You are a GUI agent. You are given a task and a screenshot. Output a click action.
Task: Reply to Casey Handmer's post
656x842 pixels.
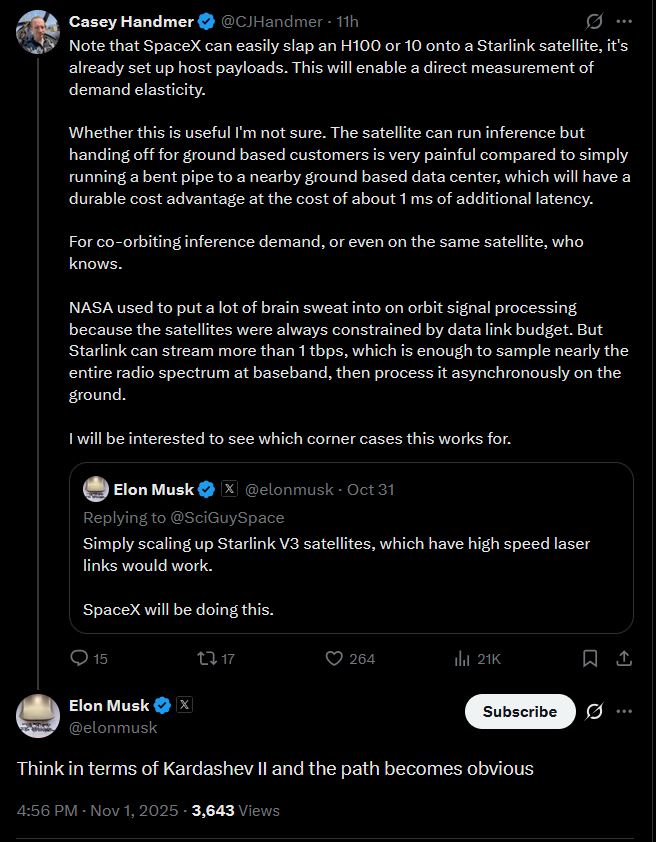point(80,658)
